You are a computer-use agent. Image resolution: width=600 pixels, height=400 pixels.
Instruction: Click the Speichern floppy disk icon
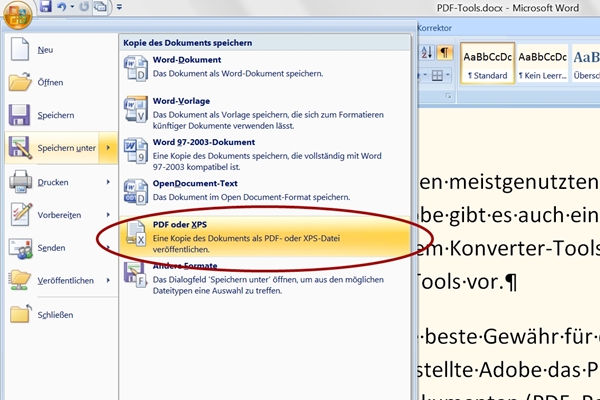click(x=19, y=114)
